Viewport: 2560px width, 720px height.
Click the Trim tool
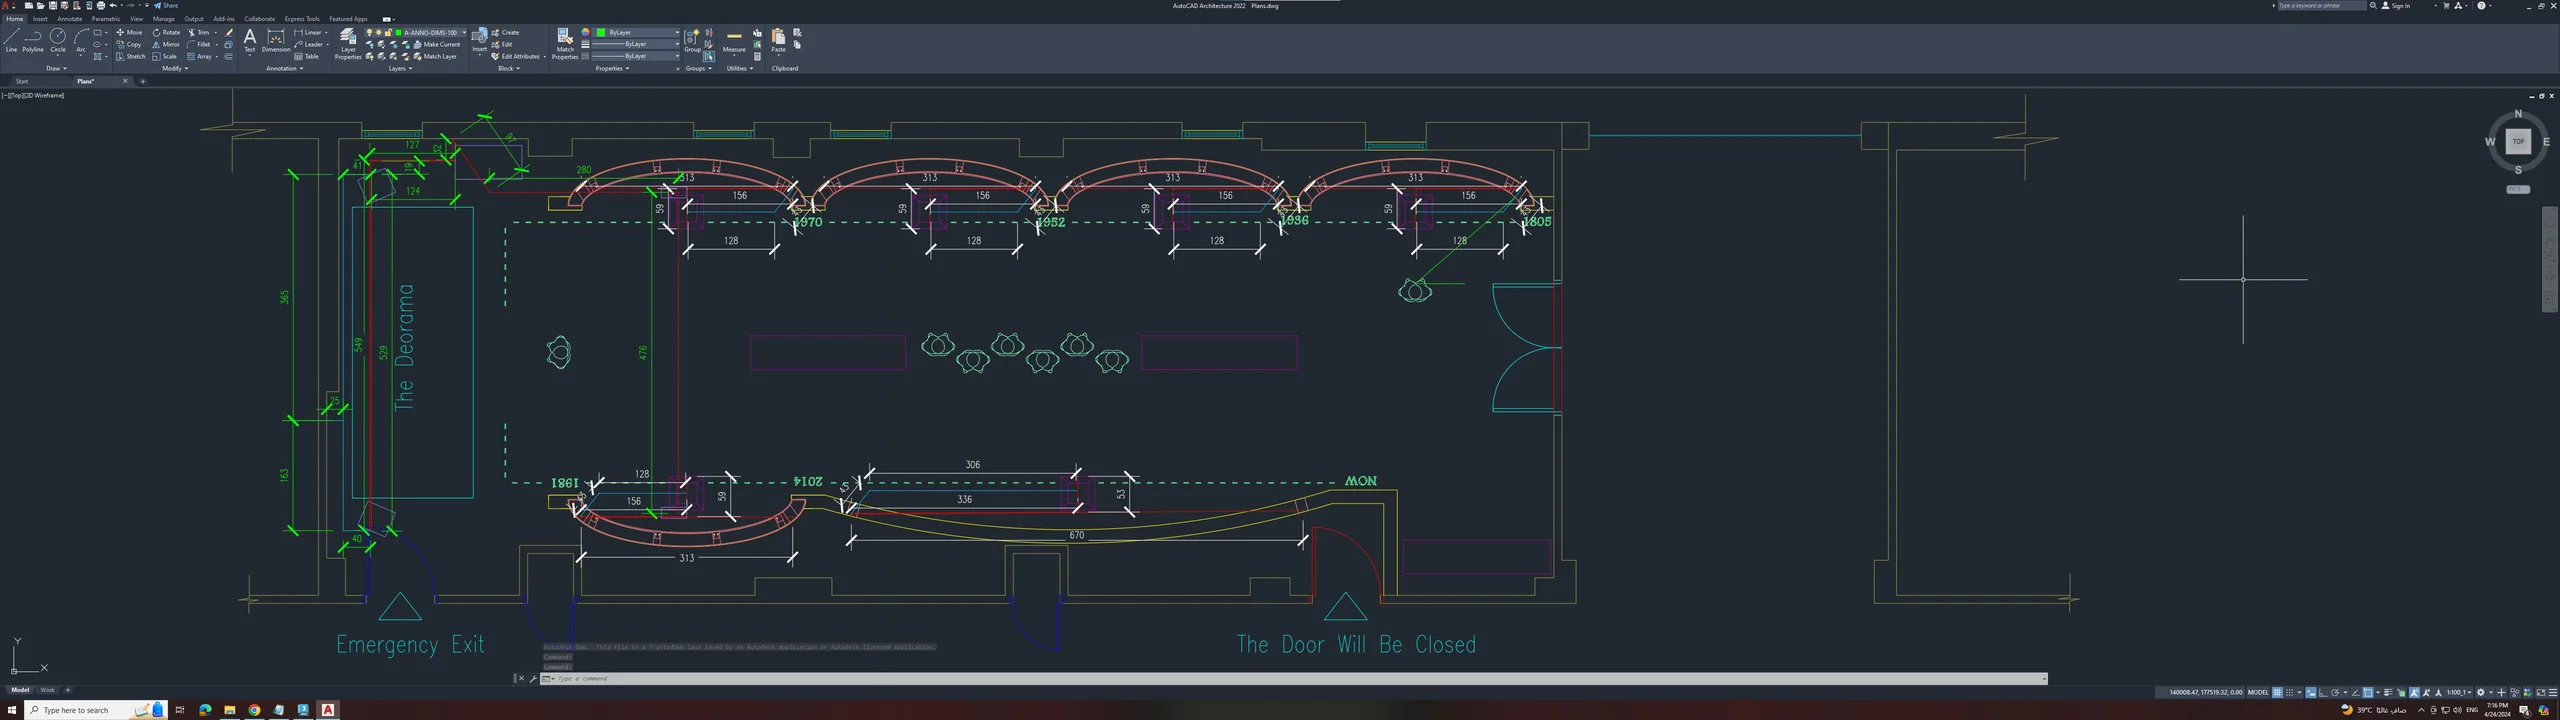(198, 32)
